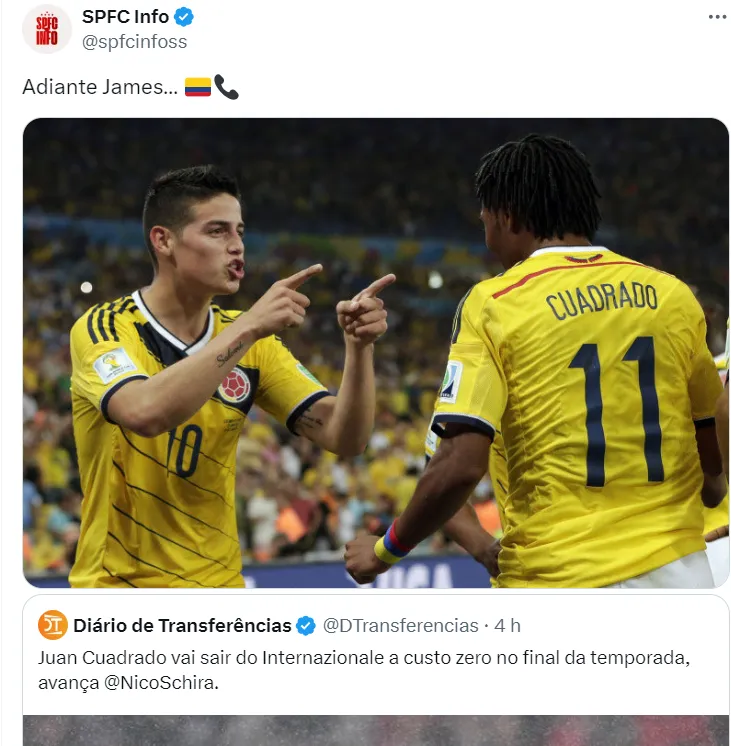Screen dimensions: 731x746
Task: Open Diário de Transferências profile name
Action: (x=182, y=626)
